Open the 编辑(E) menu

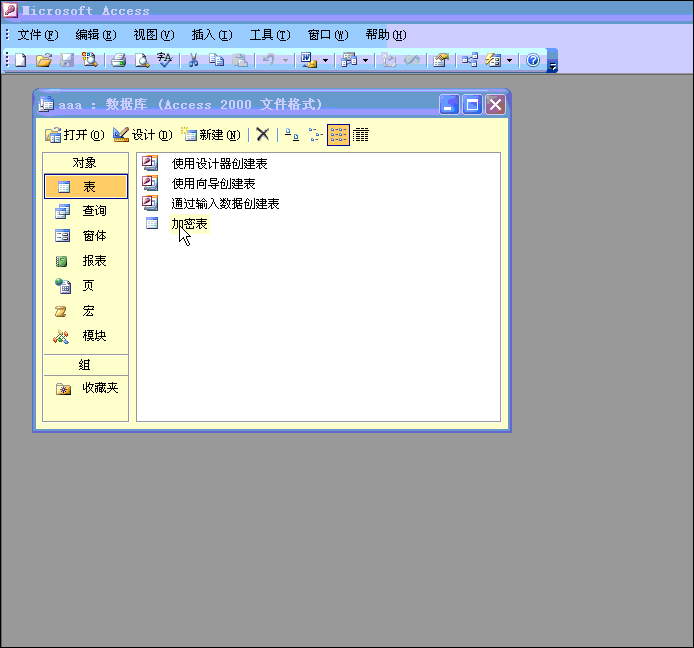96,35
